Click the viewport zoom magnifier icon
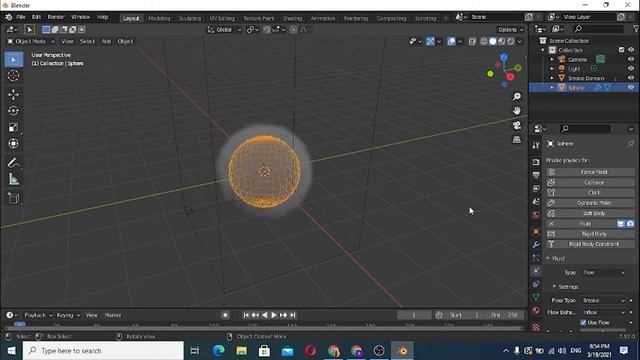Viewport: 640px width, 360px height. pyautogui.click(x=517, y=97)
